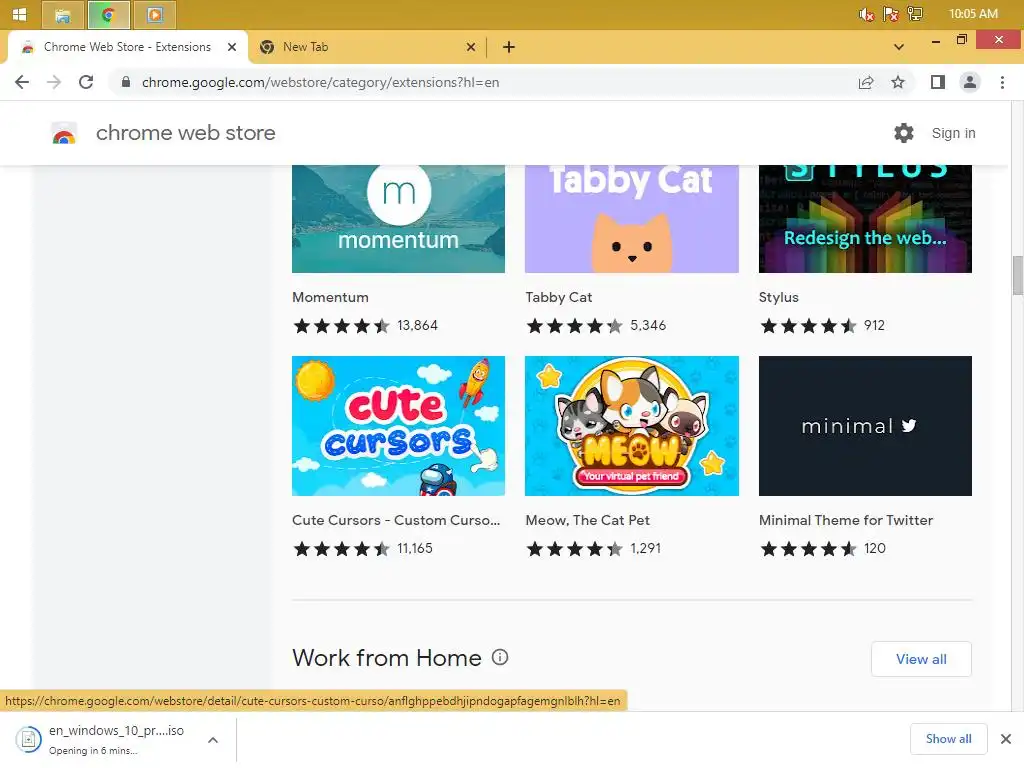The height and width of the screenshot is (768, 1024).
Task: Open Tabby Cat extension thumbnail
Action: (x=632, y=219)
